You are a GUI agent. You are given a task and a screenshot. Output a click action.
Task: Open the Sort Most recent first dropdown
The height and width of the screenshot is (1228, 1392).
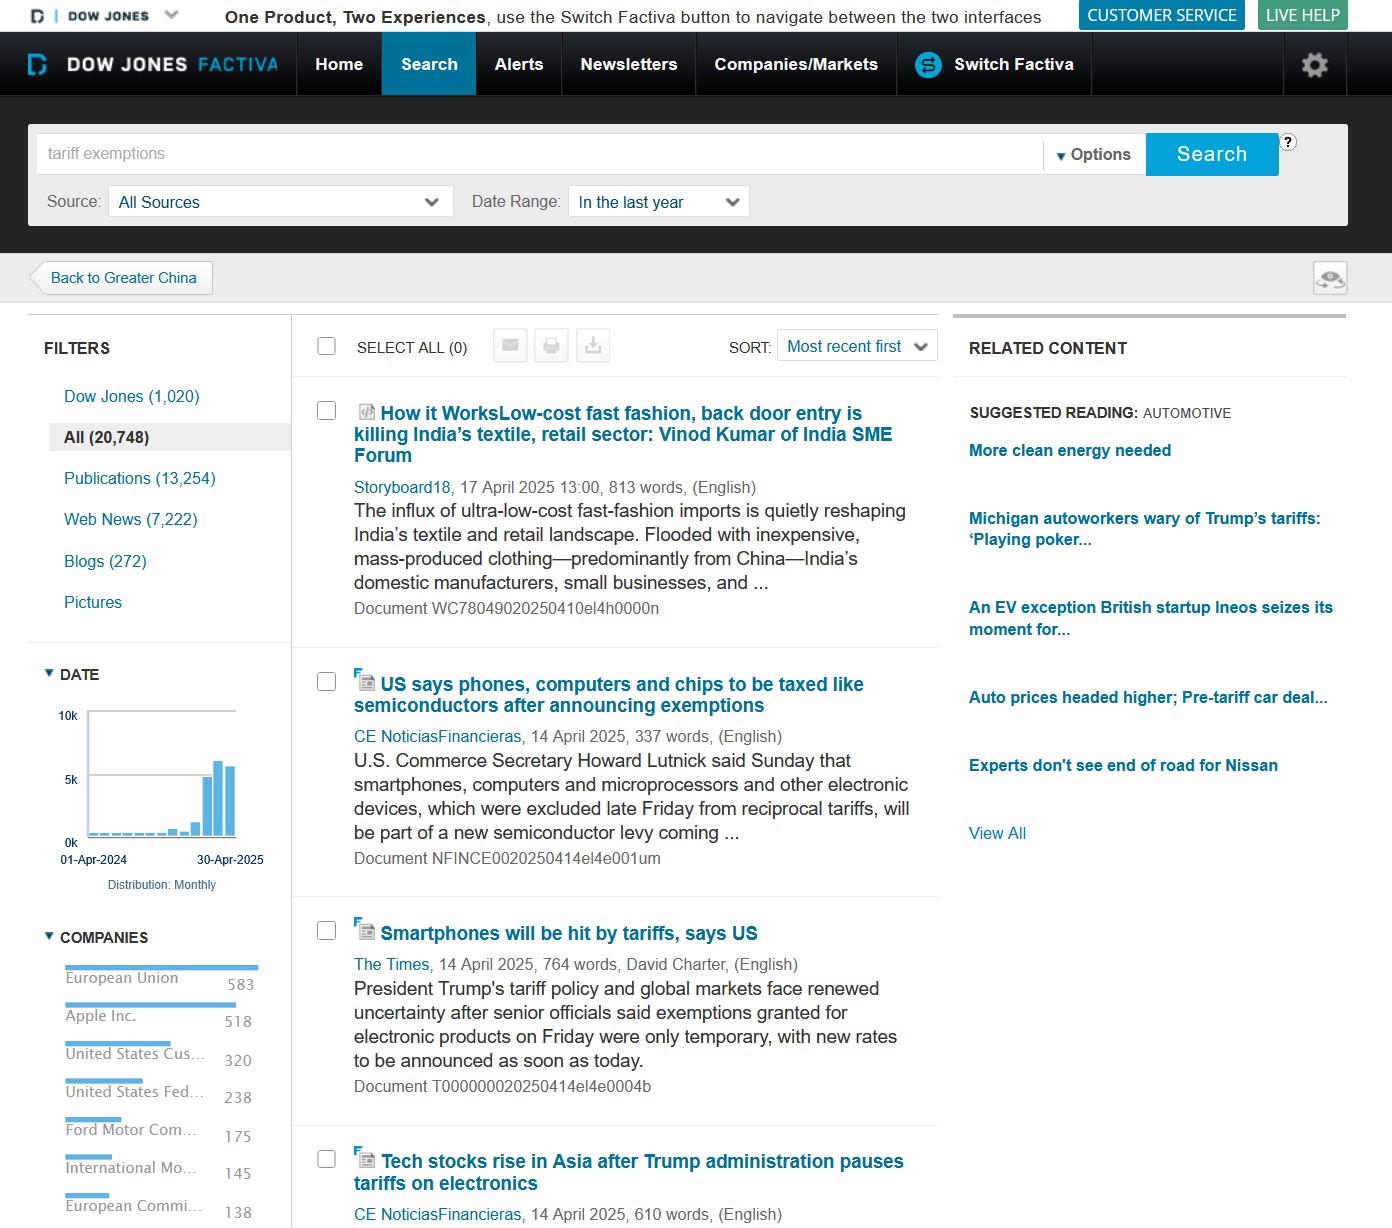click(x=857, y=346)
